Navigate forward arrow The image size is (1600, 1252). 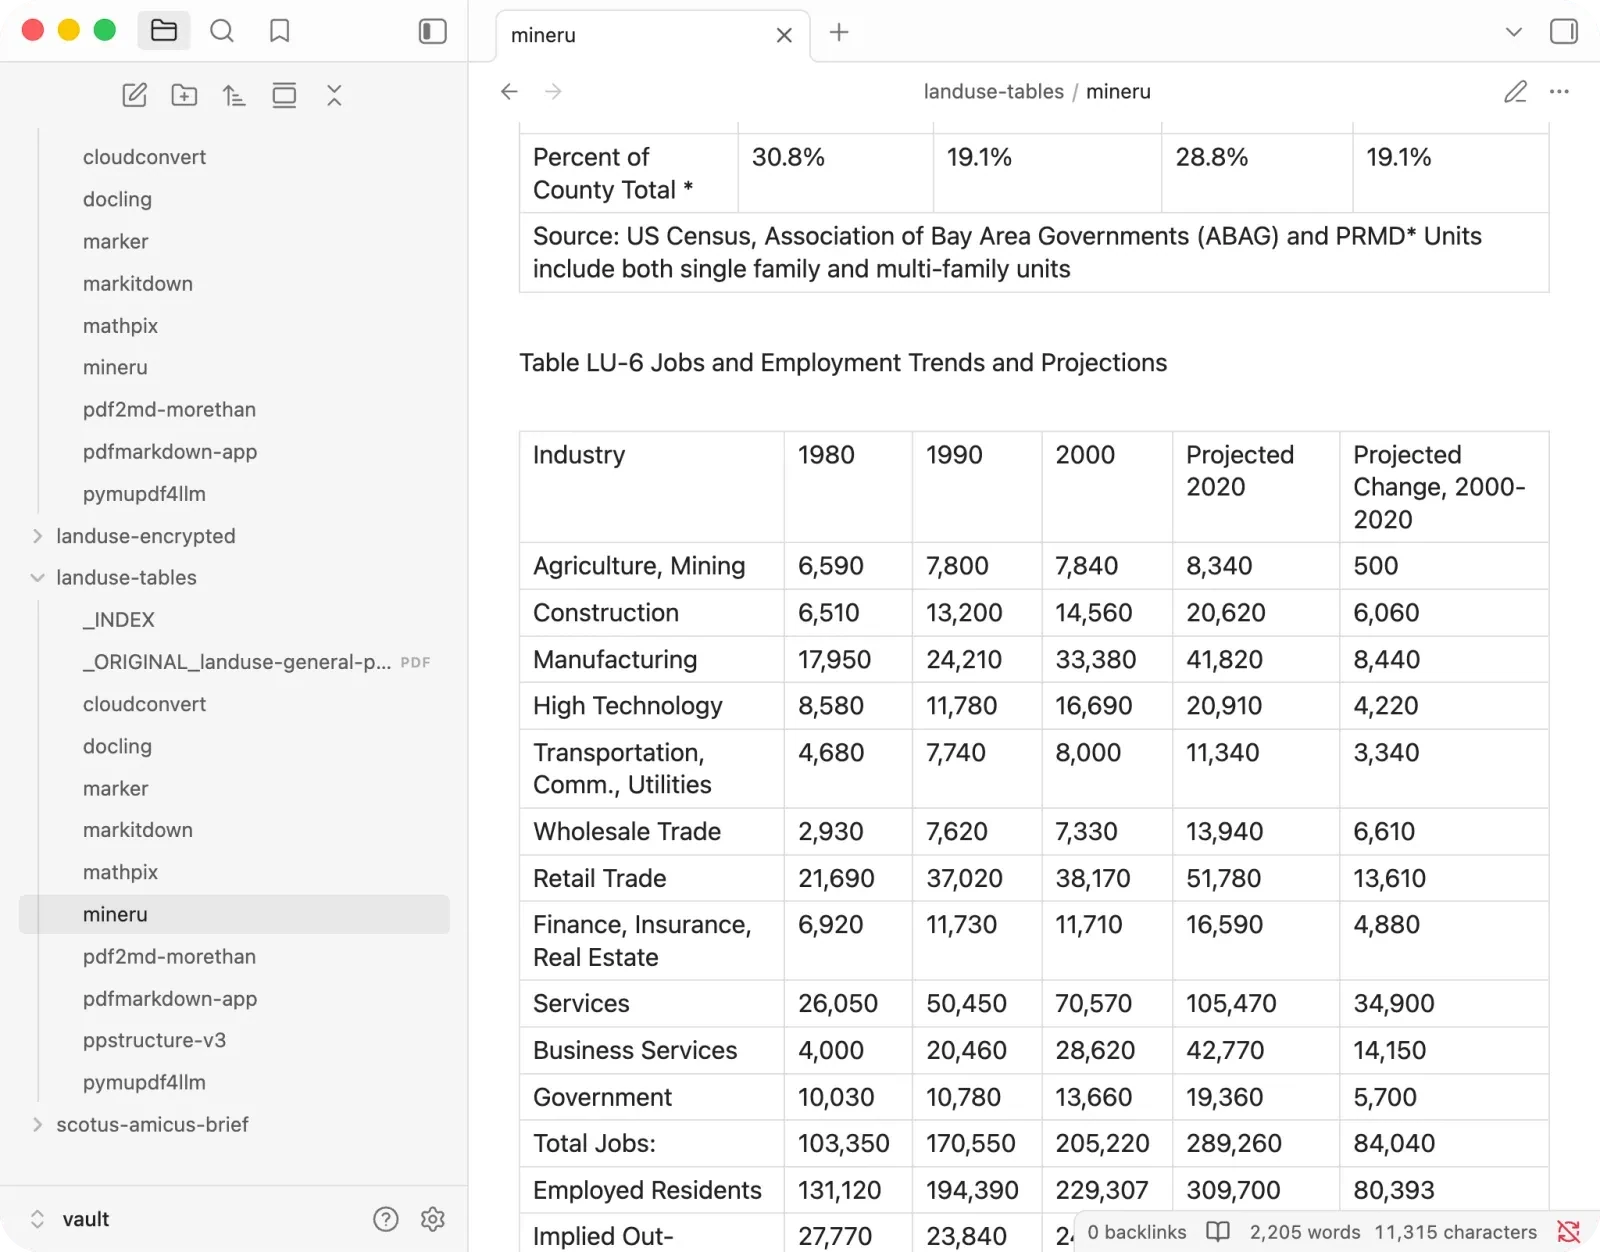[x=553, y=92]
